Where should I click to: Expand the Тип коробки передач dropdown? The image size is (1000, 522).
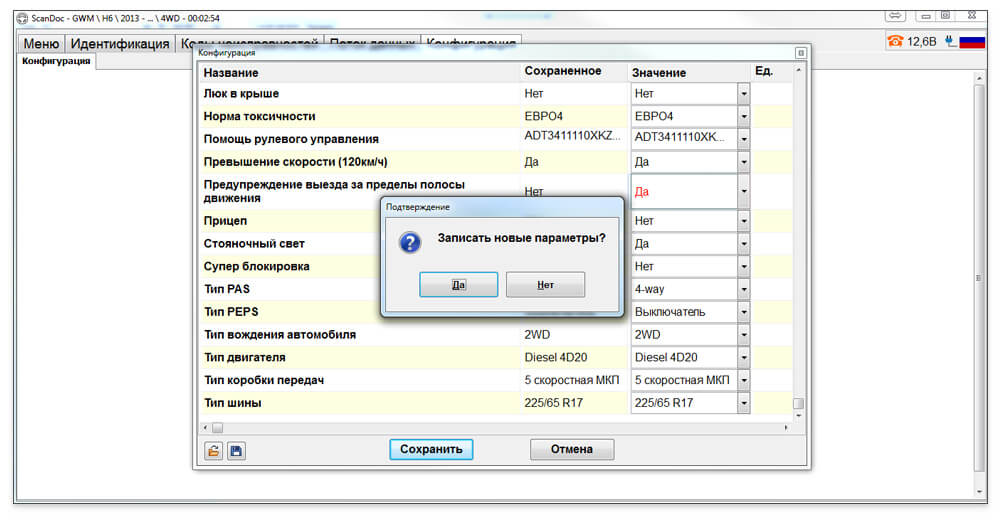[x=744, y=380]
